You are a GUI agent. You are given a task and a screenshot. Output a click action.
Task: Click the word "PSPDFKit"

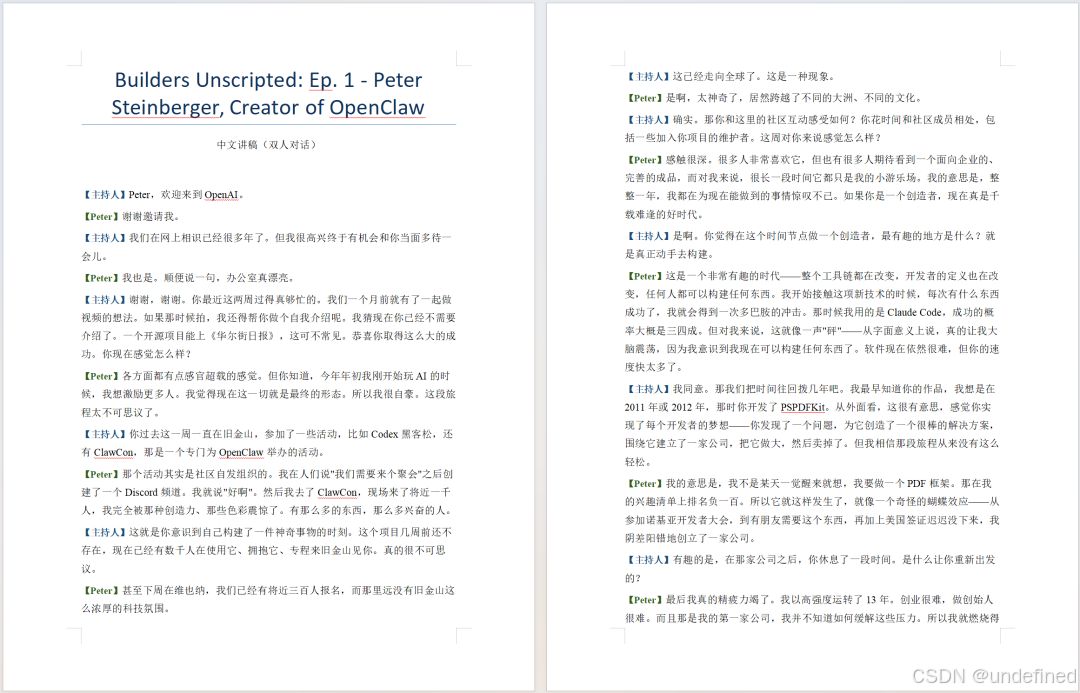click(x=802, y=407)
